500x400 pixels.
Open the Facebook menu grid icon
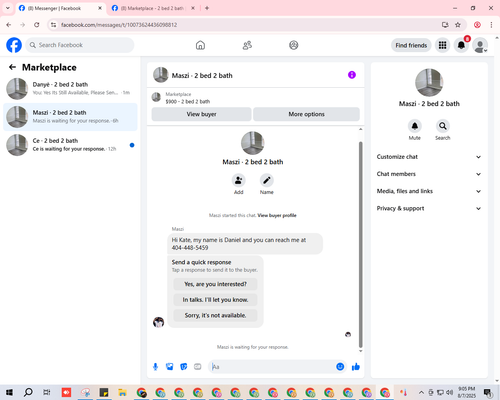point(442,45)
